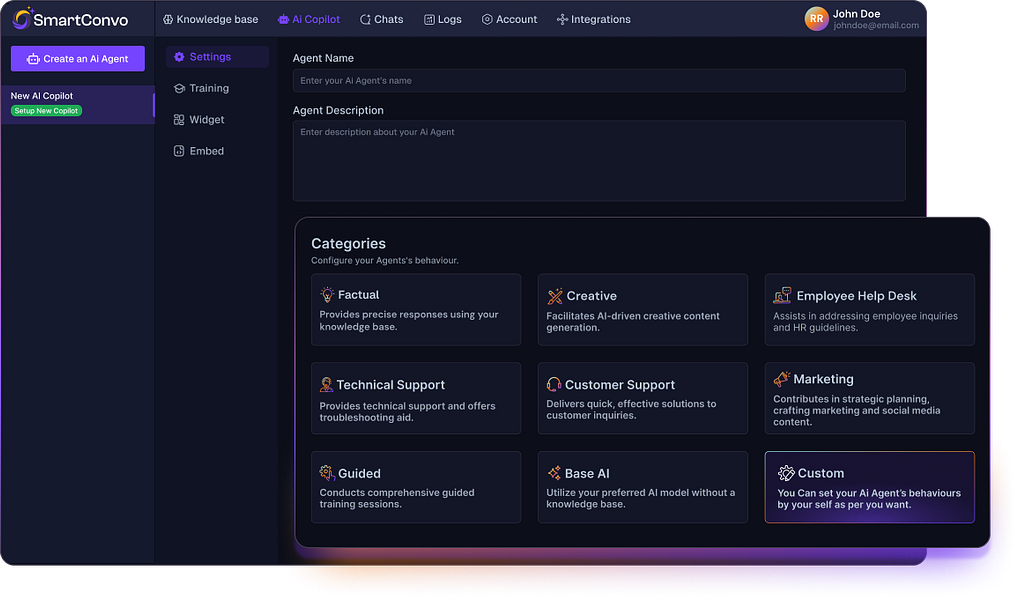Image resolution: width=1019 pixels, height=600 pixels.
Task: Open the Knowledge base menu
Action: tap(211, 20)
